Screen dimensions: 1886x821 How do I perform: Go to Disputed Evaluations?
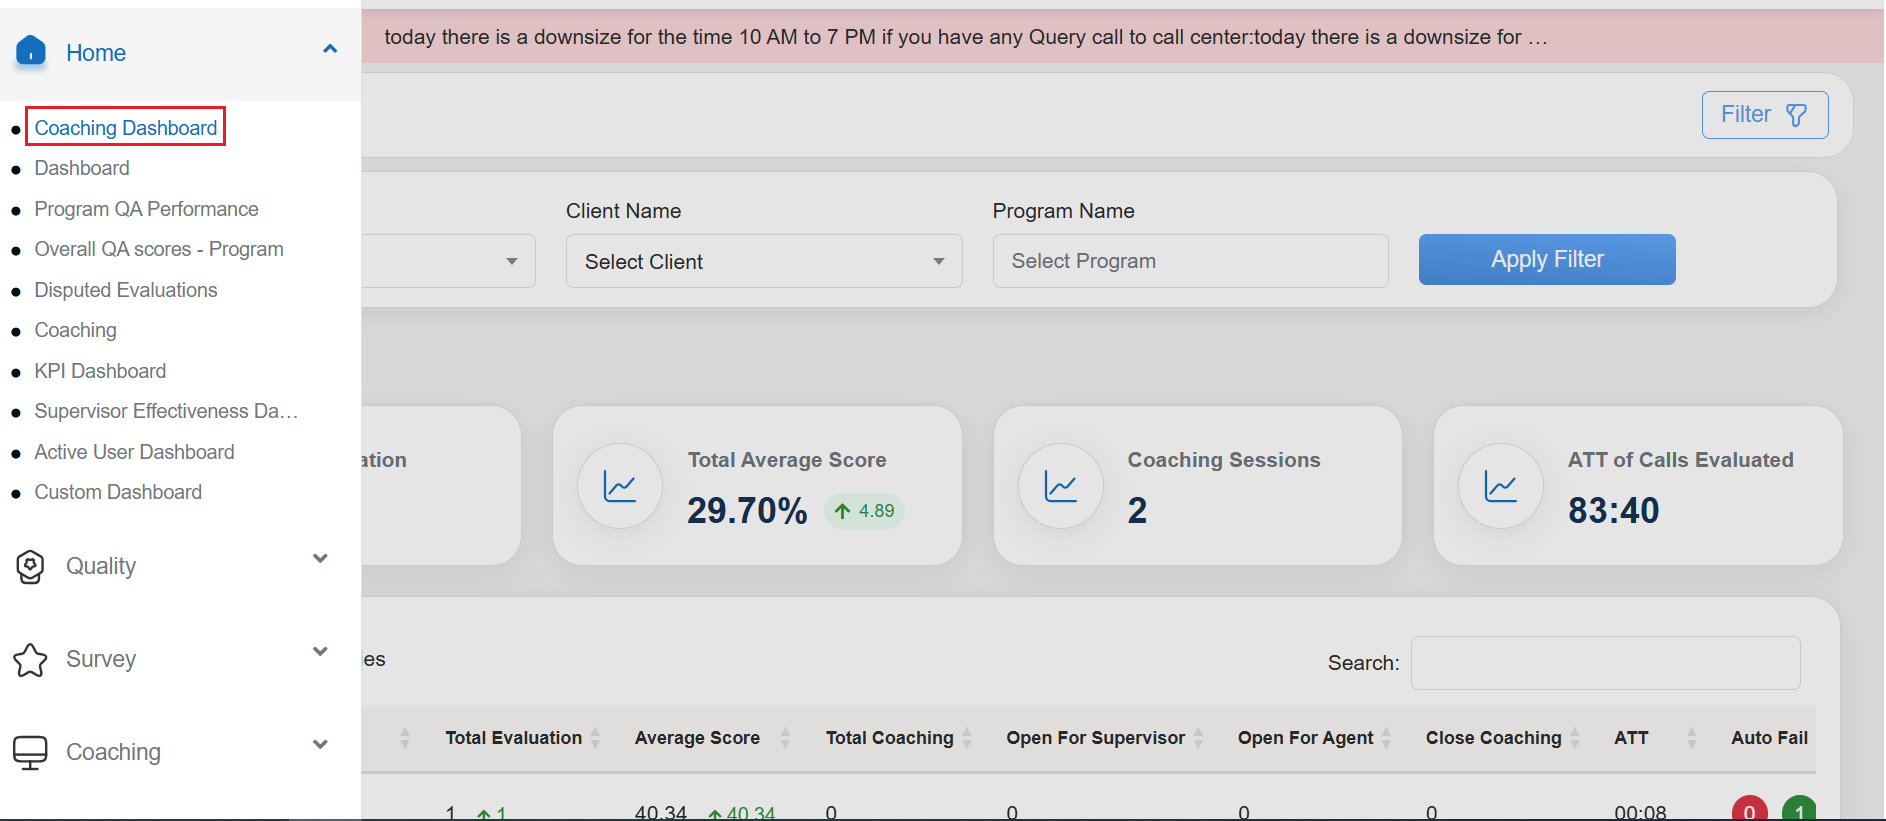[126, 290]
